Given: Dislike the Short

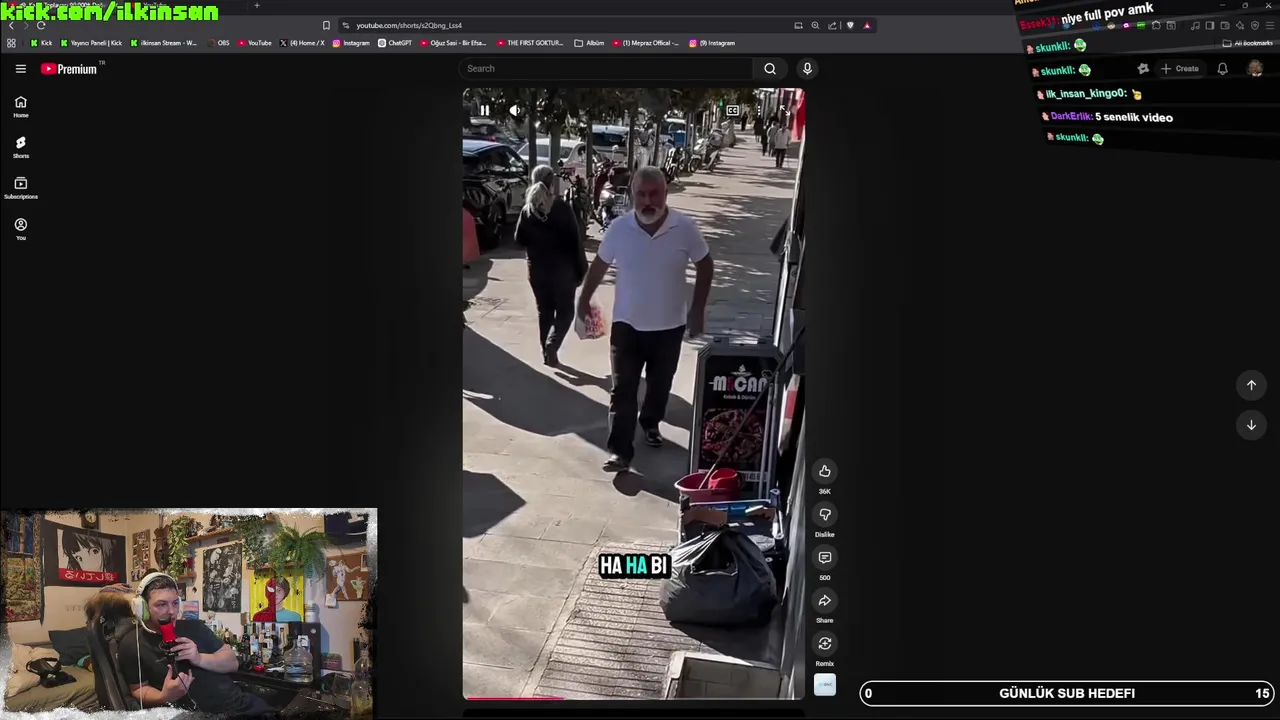Looking at the screenshot, I should tap(825, 514).
